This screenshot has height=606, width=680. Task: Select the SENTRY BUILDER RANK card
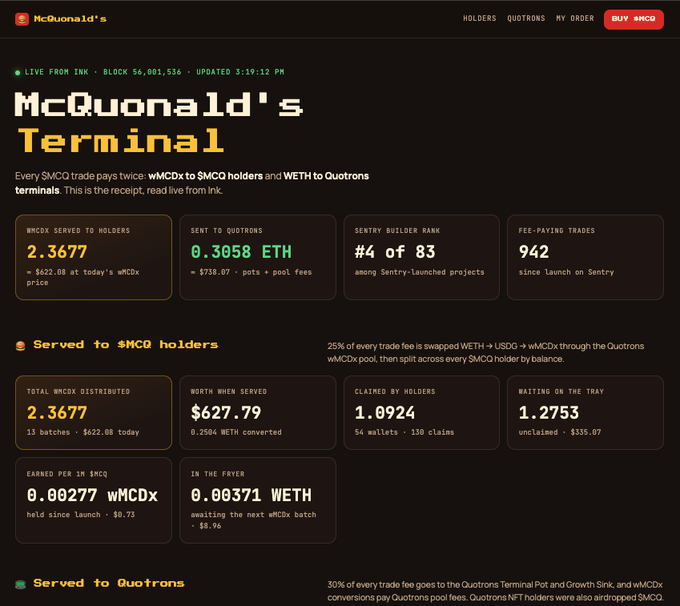[x=422, y=257]
